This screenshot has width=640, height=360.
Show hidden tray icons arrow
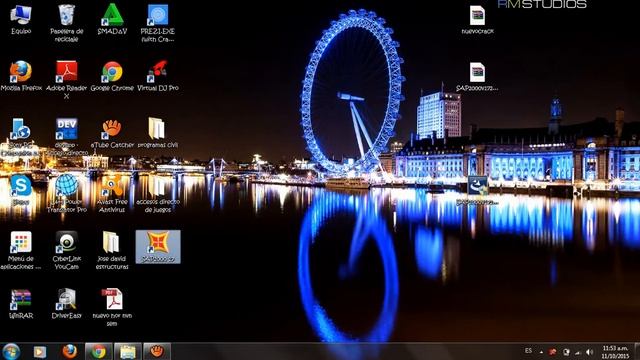[541, 352]
